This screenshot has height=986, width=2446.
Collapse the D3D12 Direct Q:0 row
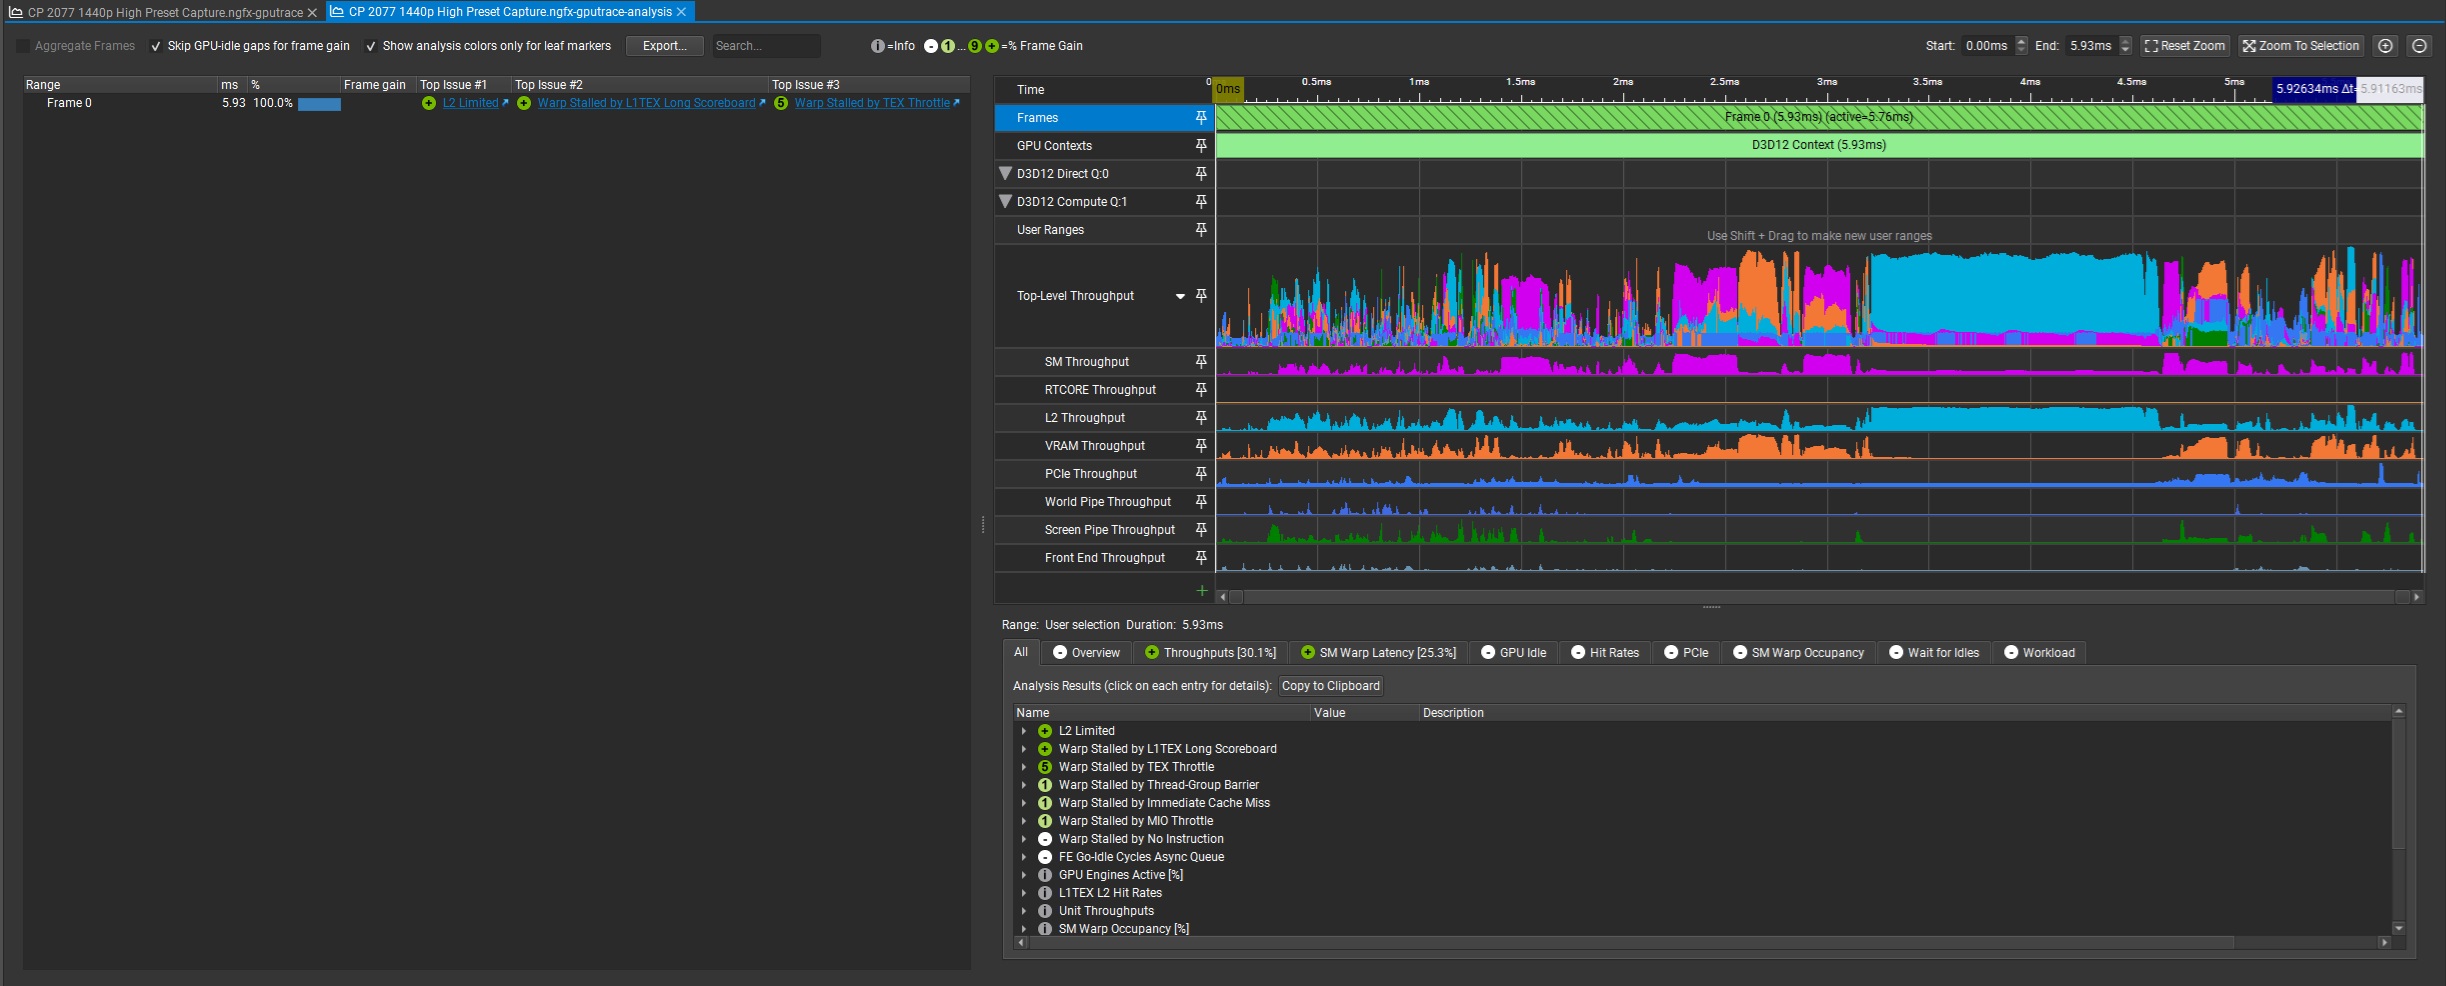coord(1006,174)
